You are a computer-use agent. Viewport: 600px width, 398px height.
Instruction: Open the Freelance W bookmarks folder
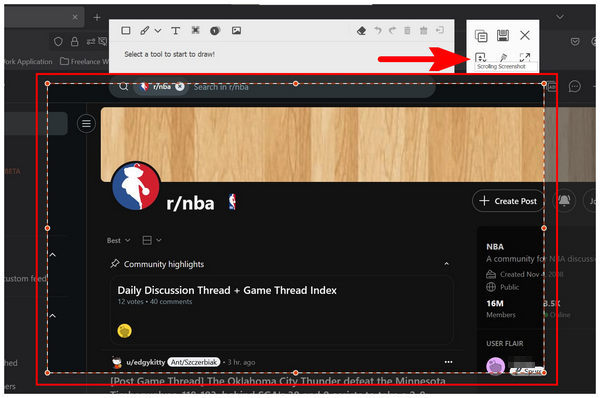coord(85,61)
